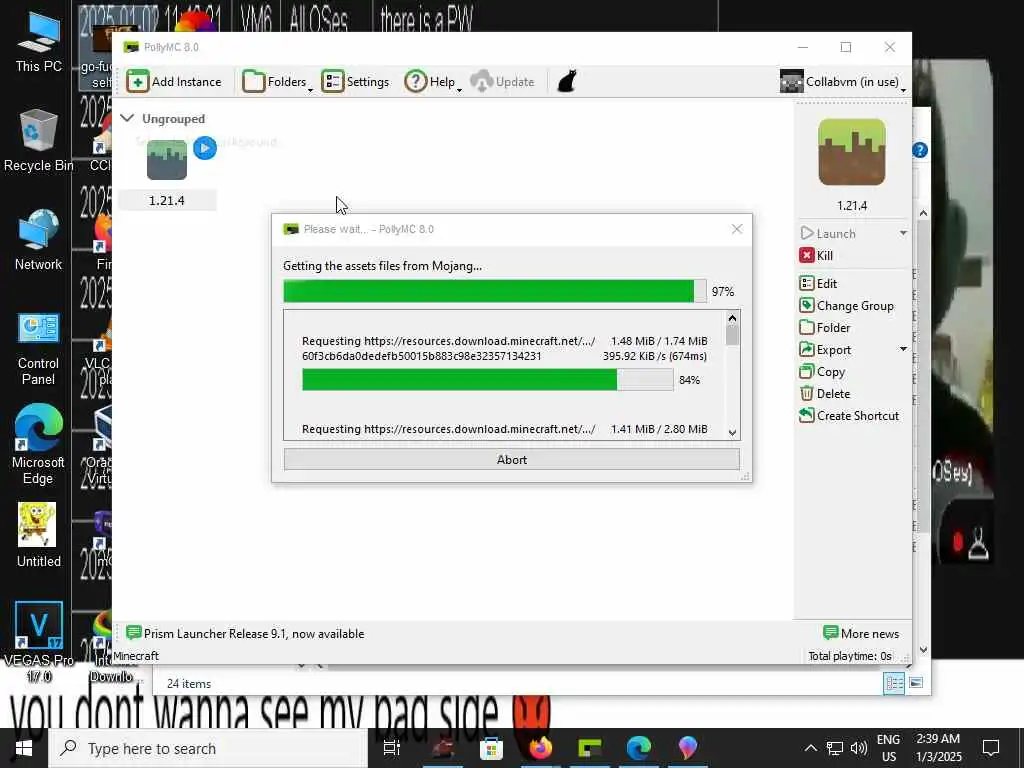The height and width of the screenshot is (768, 1024).
Task: Click the Launch button in the sidebar
Action: 828,233
